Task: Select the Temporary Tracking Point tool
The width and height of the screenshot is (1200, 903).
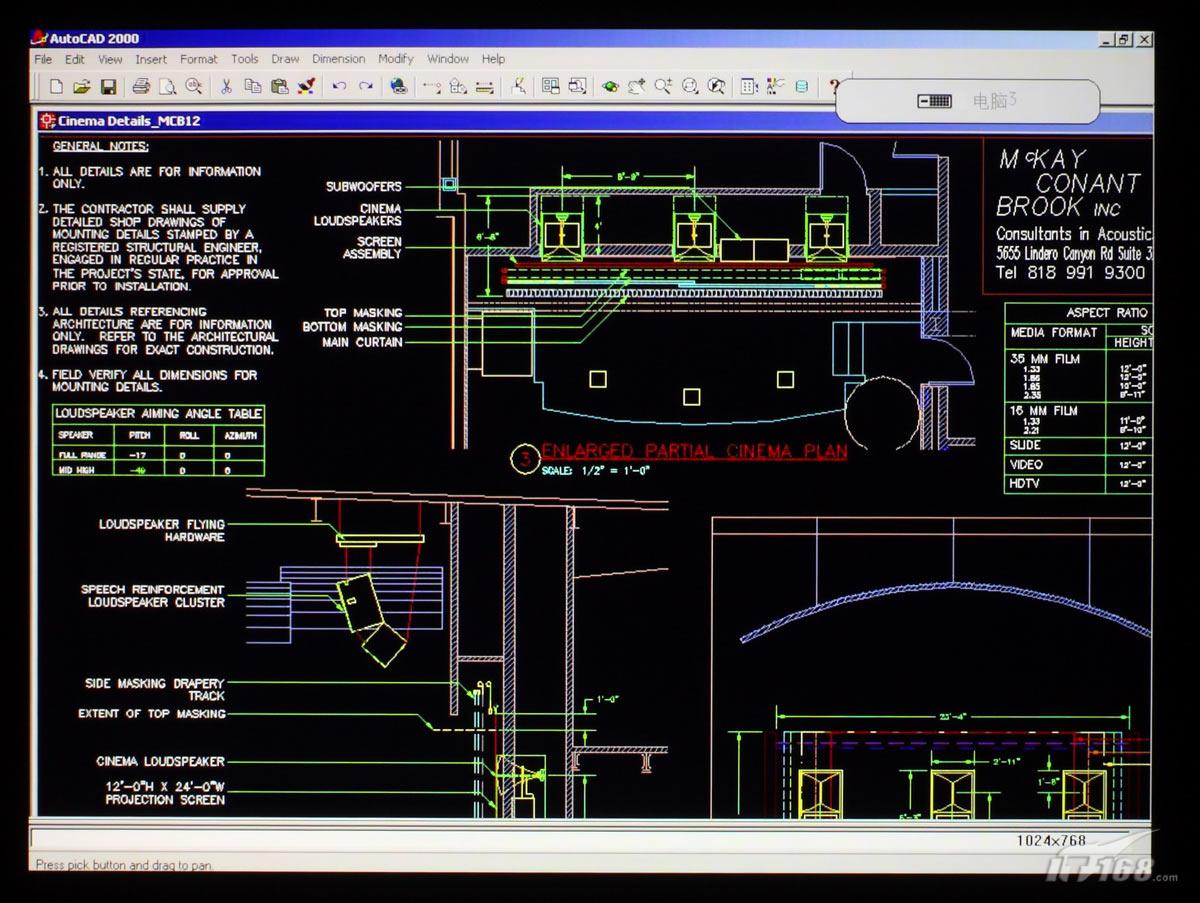Action: pyautogui.click(x=432, y=87)
